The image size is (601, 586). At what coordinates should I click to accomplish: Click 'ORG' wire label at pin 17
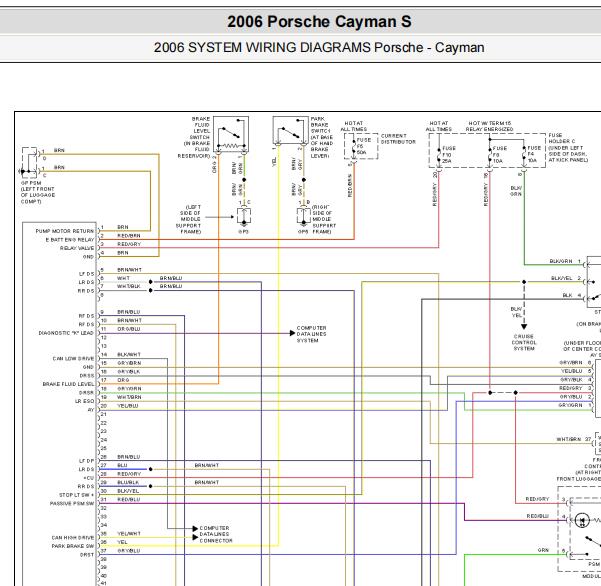point(123,380)
